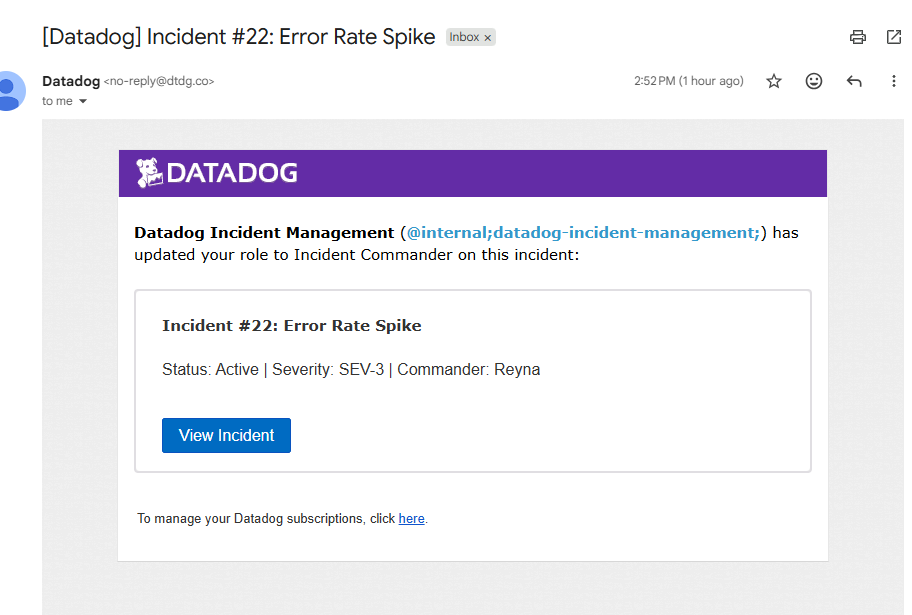912x615 pixels.
Task: Open the email in a new window
Action: (893, 37)
